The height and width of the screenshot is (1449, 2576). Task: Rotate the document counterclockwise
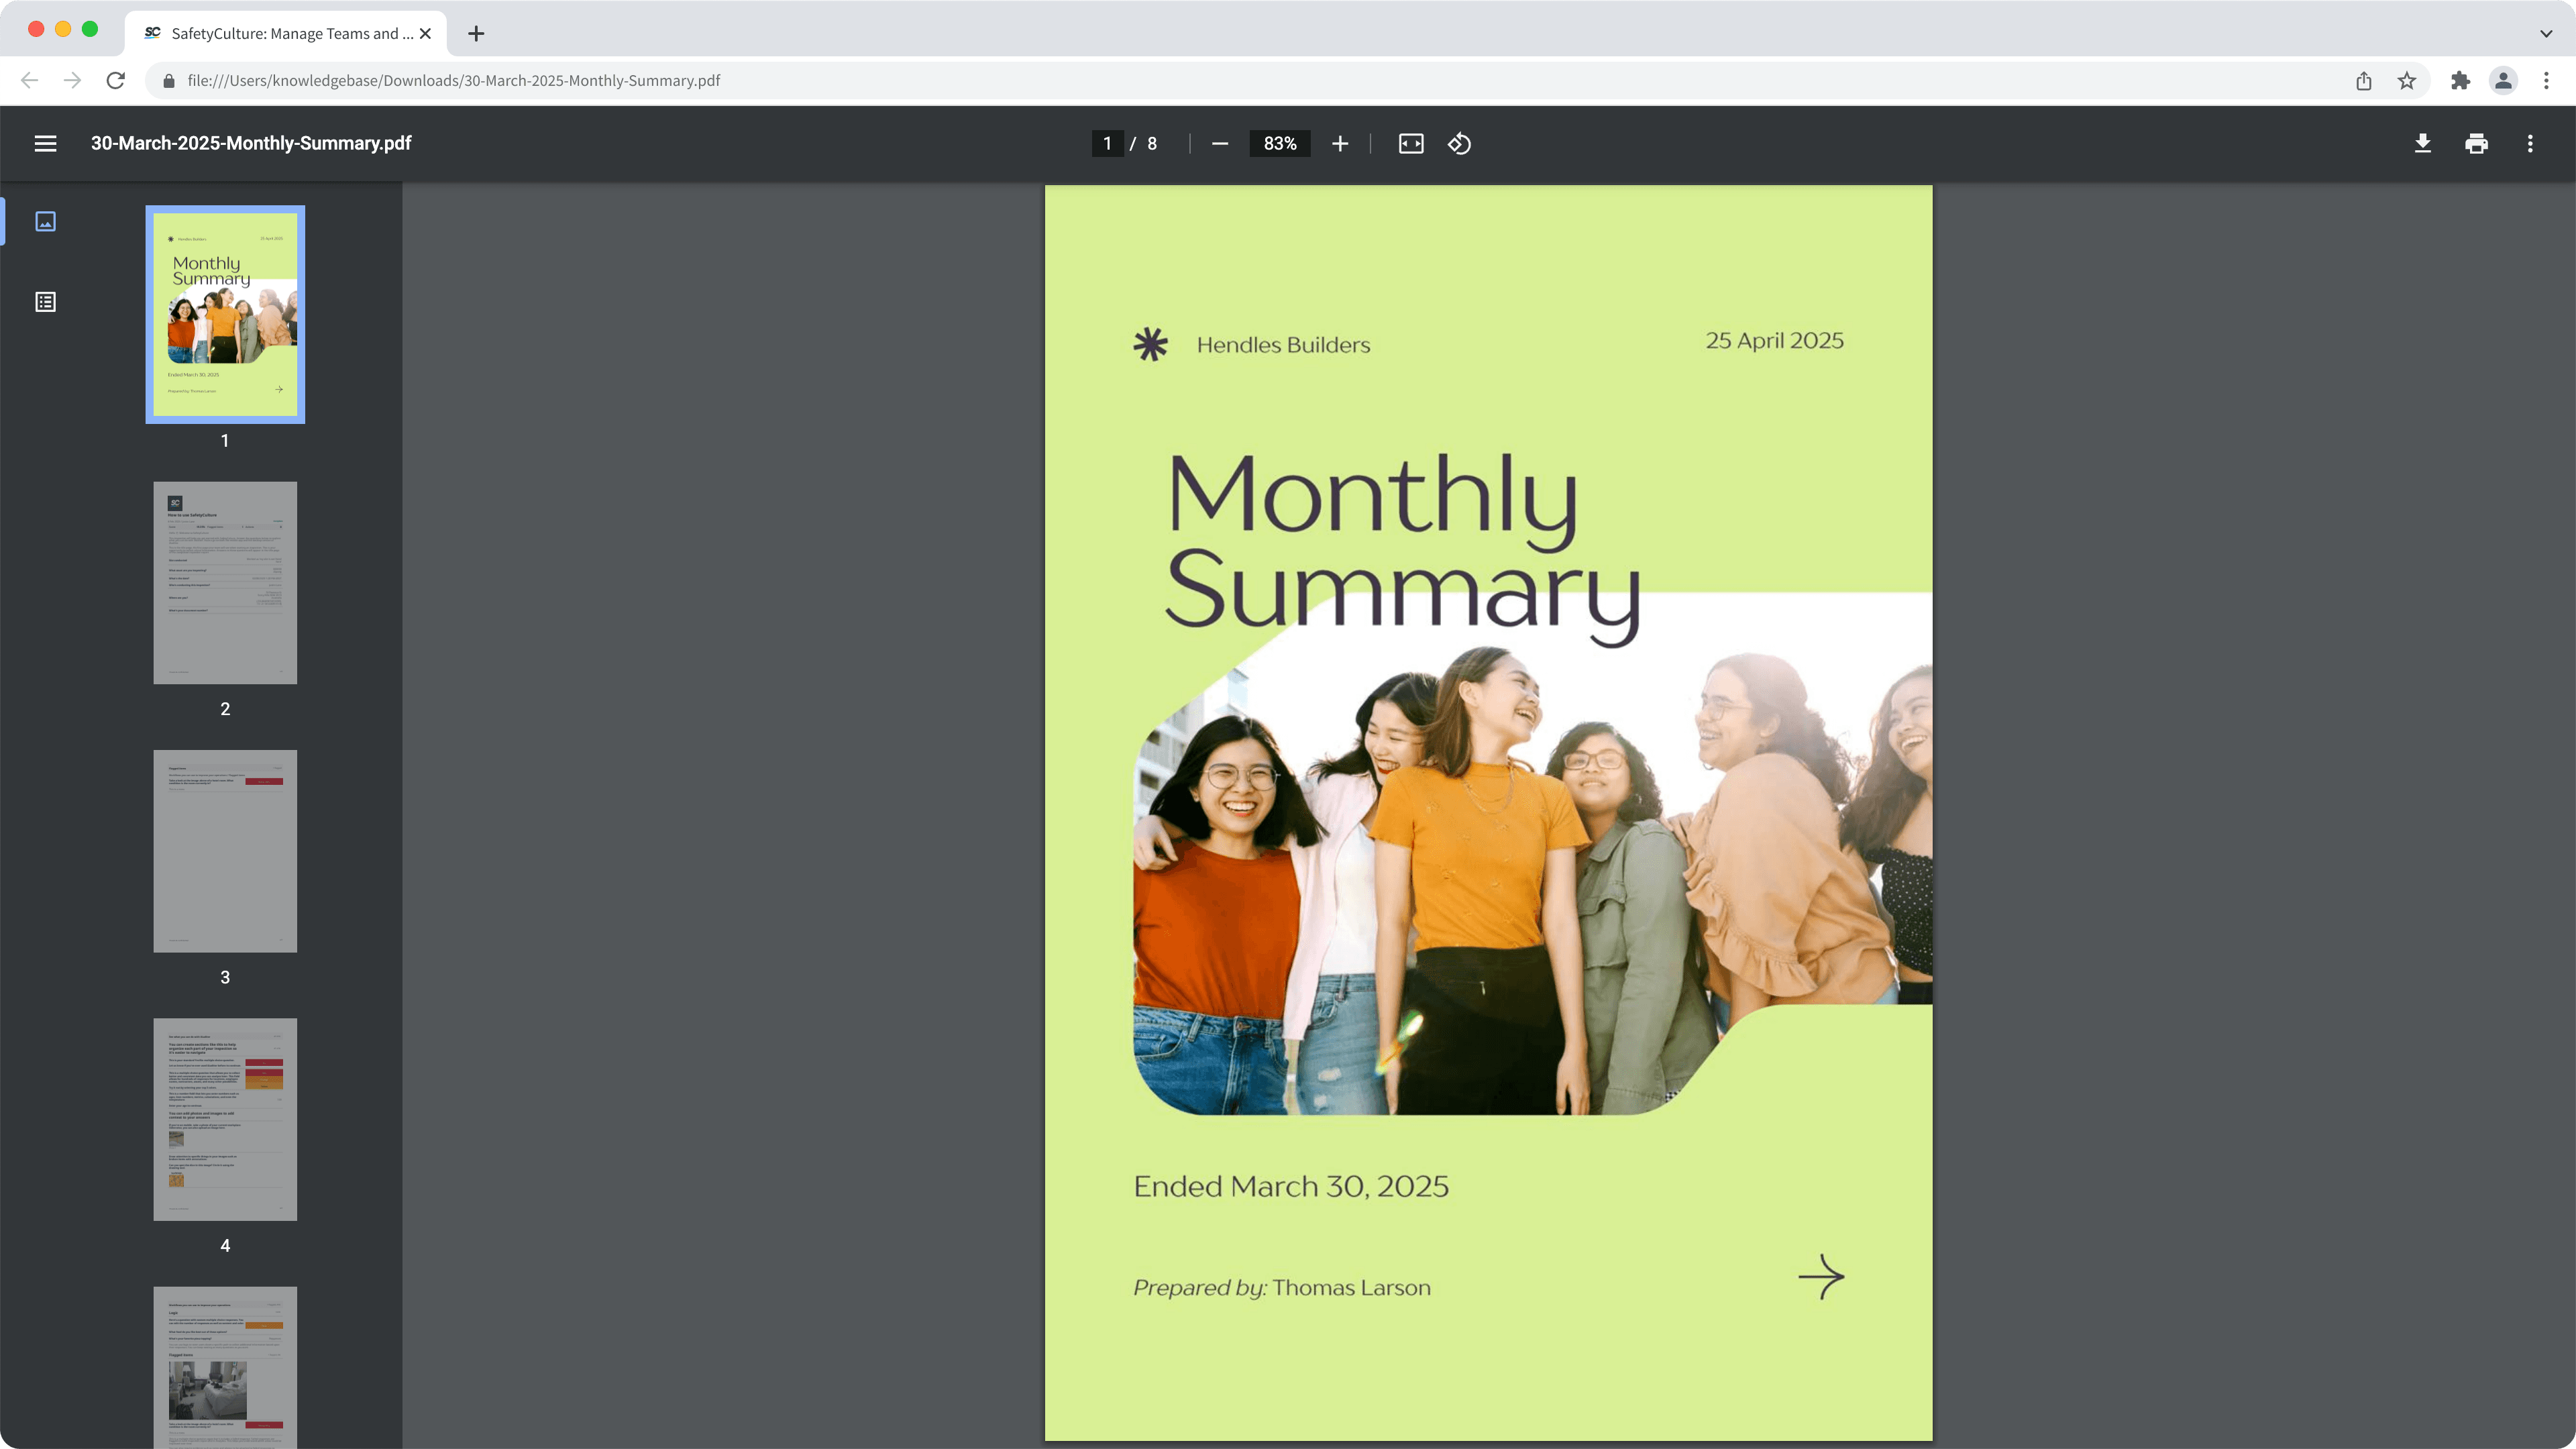(x=1459, y=143)
